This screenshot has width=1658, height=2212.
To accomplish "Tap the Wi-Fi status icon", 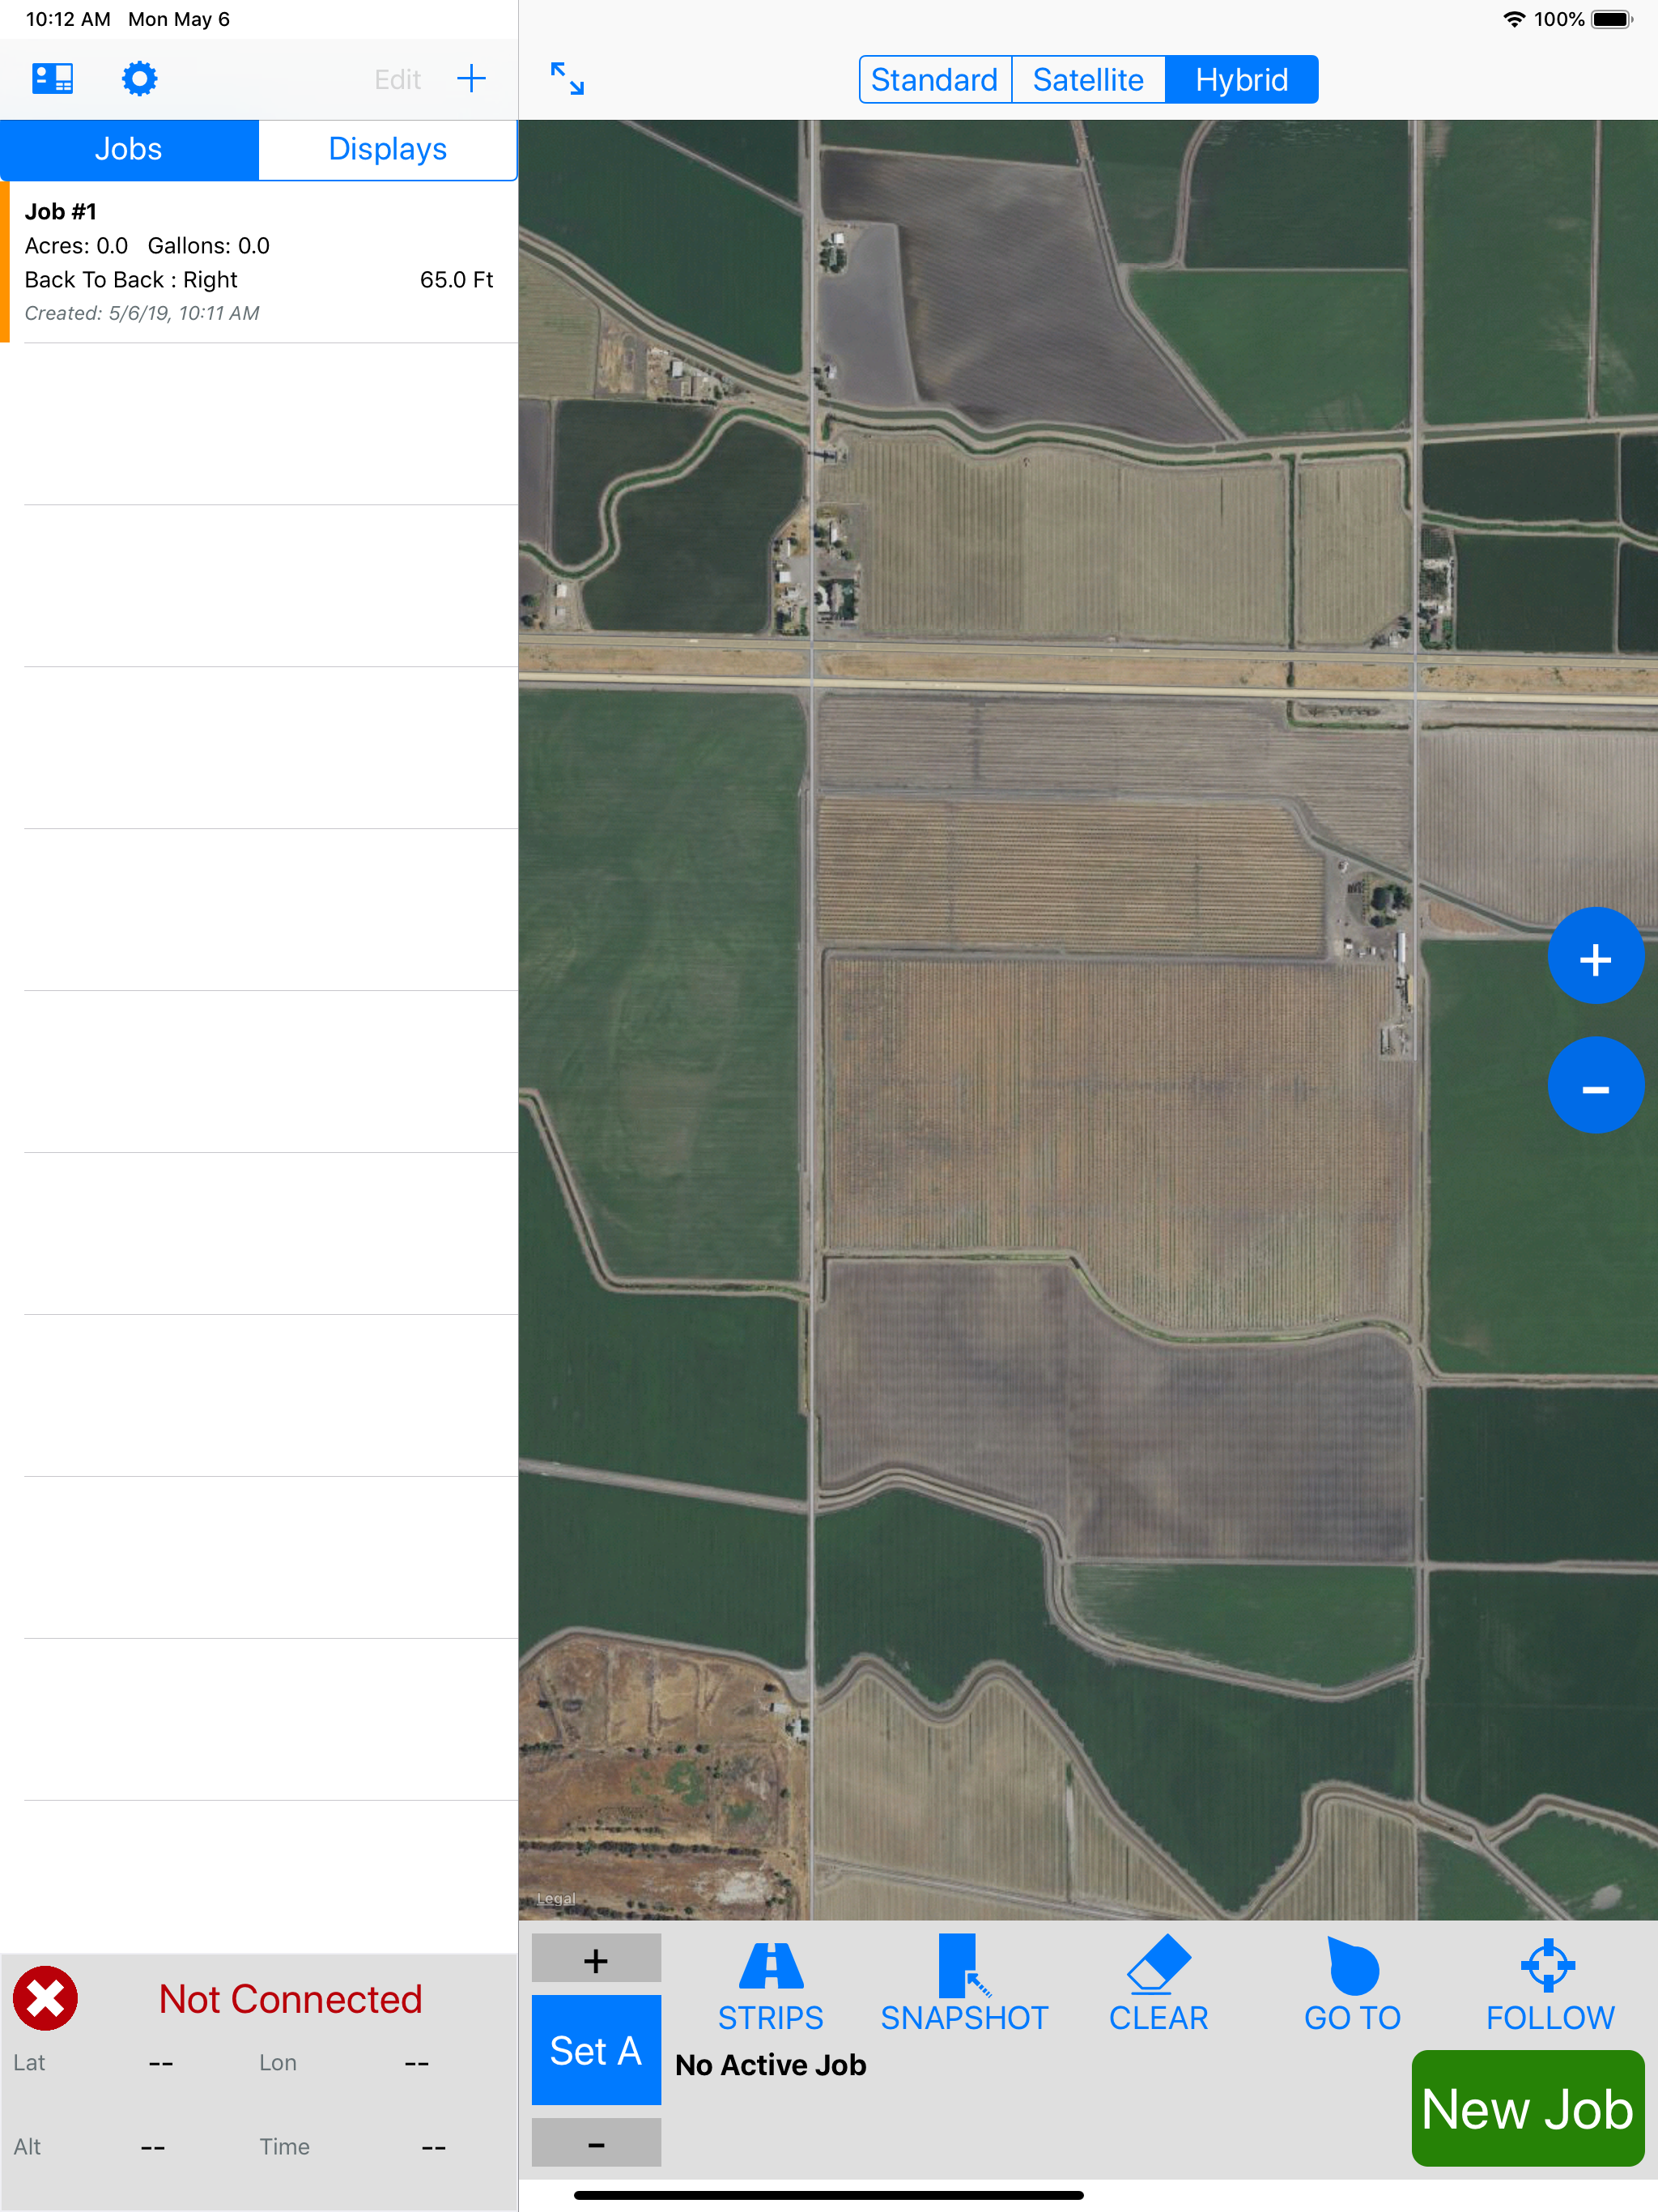I will coord(1514,19).
